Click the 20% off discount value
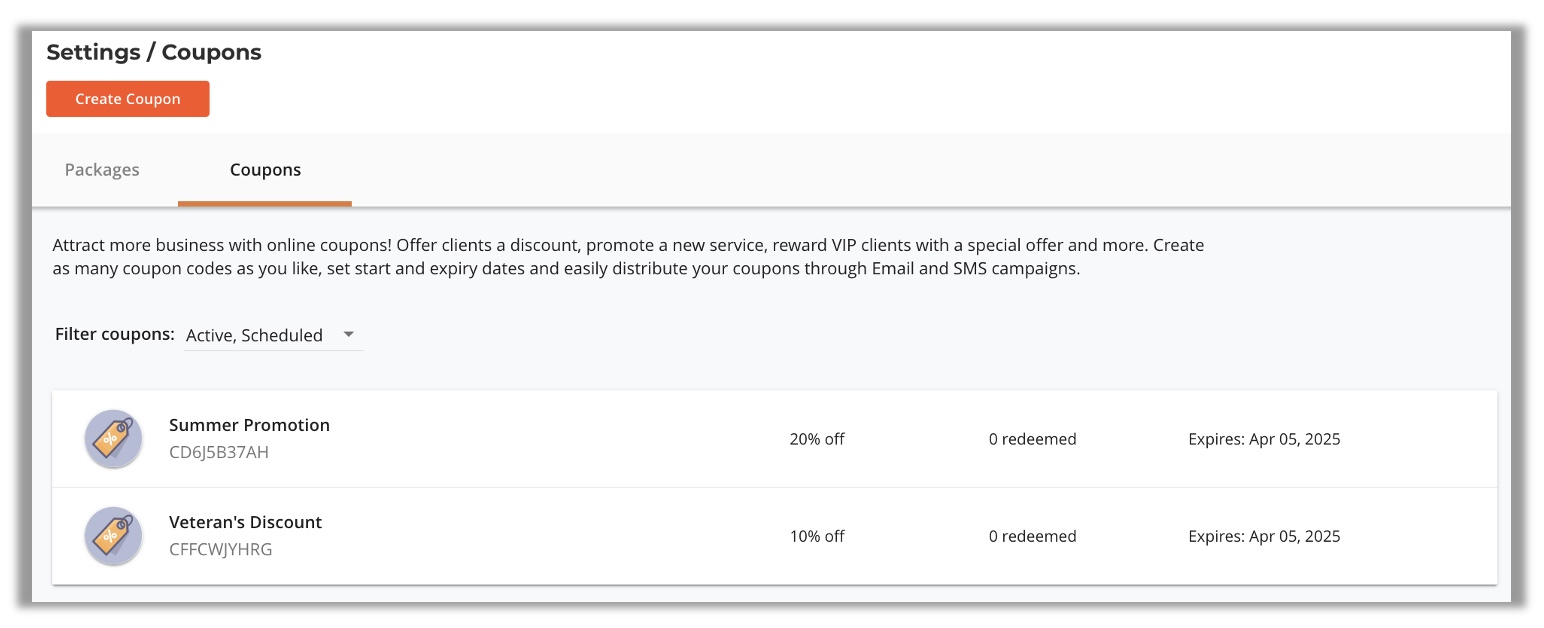 817,439
